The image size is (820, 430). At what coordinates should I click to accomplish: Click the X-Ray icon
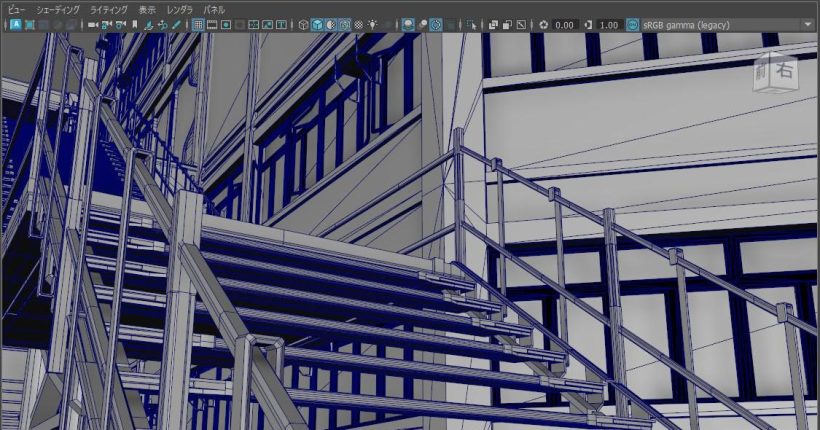494,25
